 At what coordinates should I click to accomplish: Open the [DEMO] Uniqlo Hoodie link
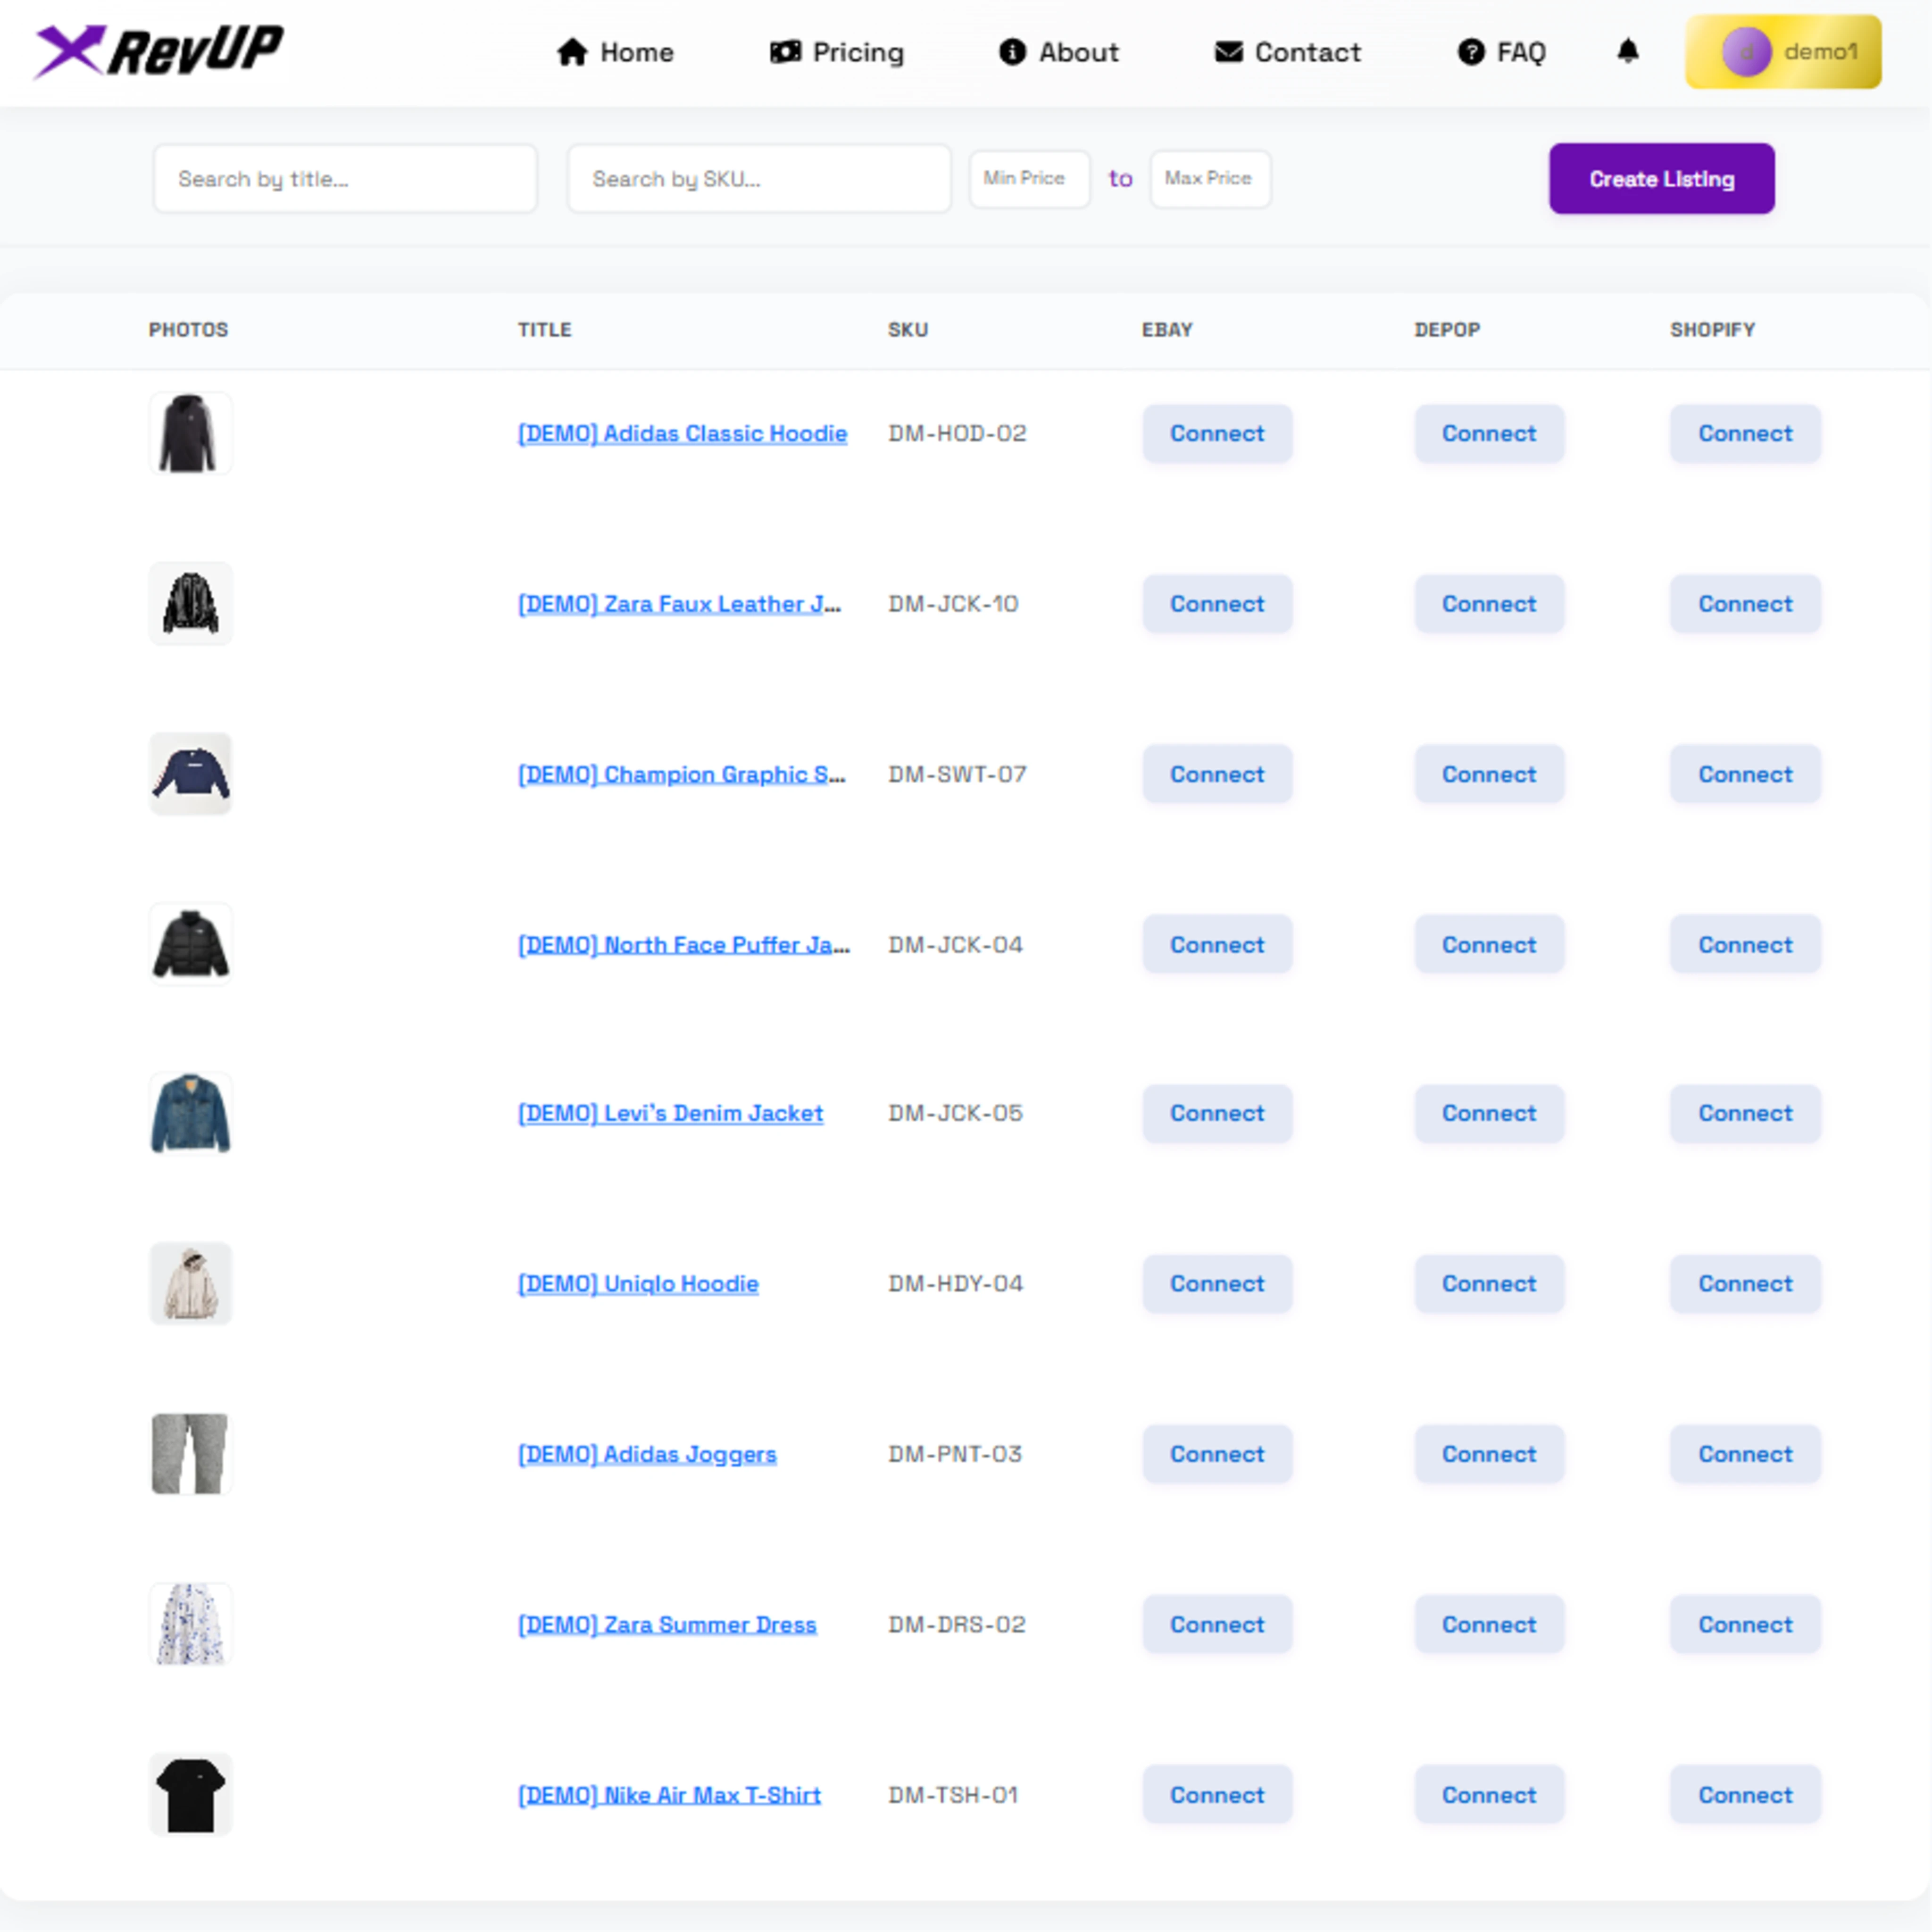point(638,1284)
